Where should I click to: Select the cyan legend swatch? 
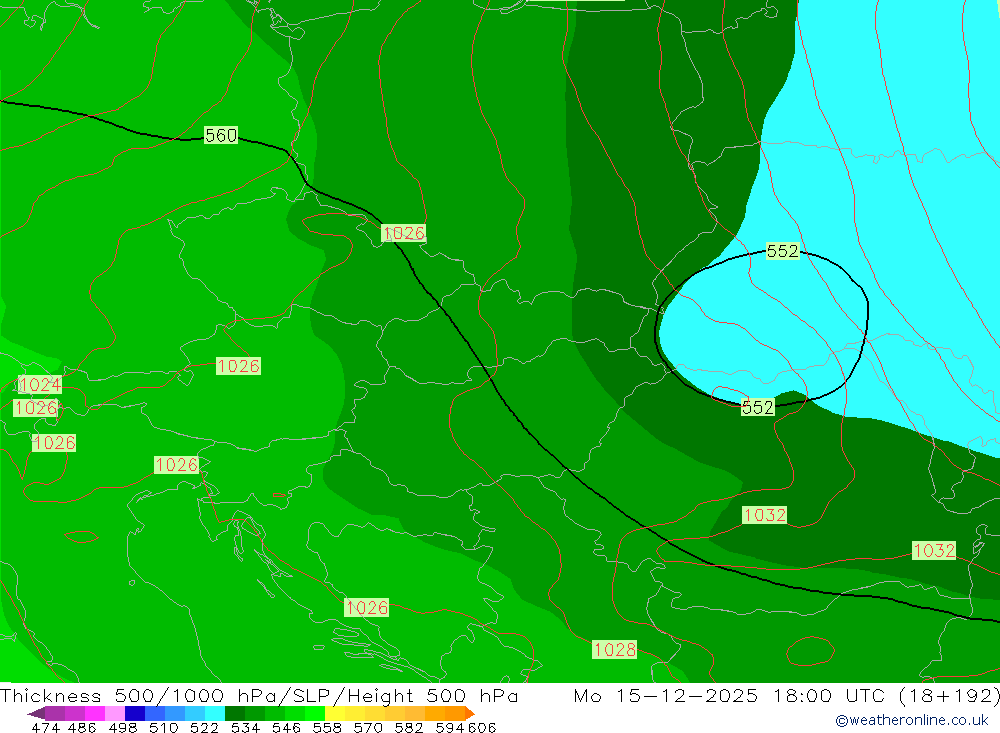tap(215, 713)
